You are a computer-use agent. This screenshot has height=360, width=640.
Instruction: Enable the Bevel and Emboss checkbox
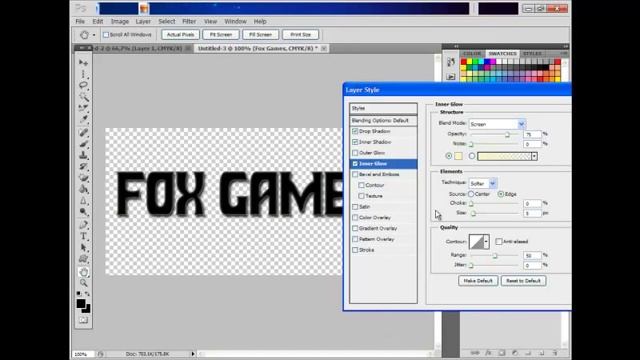coord(355,174)
